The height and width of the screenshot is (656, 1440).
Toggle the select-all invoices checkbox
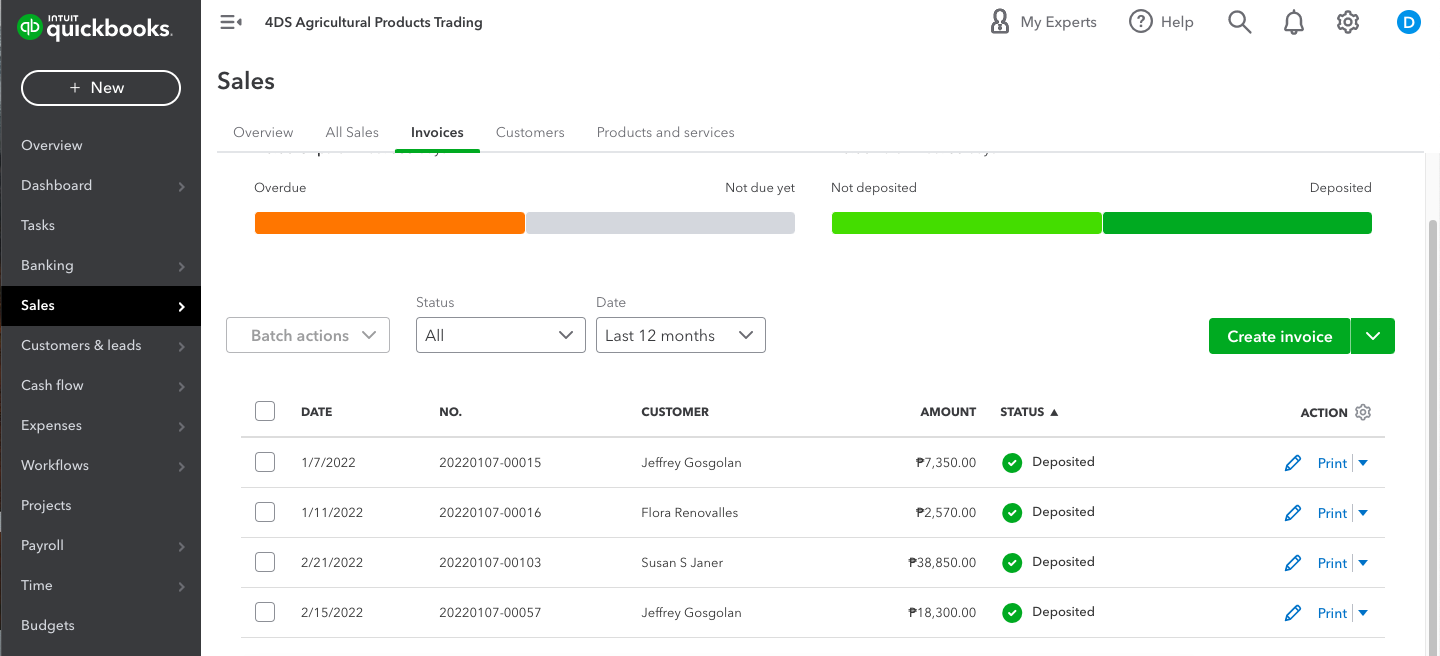click(x=265, y=411)
